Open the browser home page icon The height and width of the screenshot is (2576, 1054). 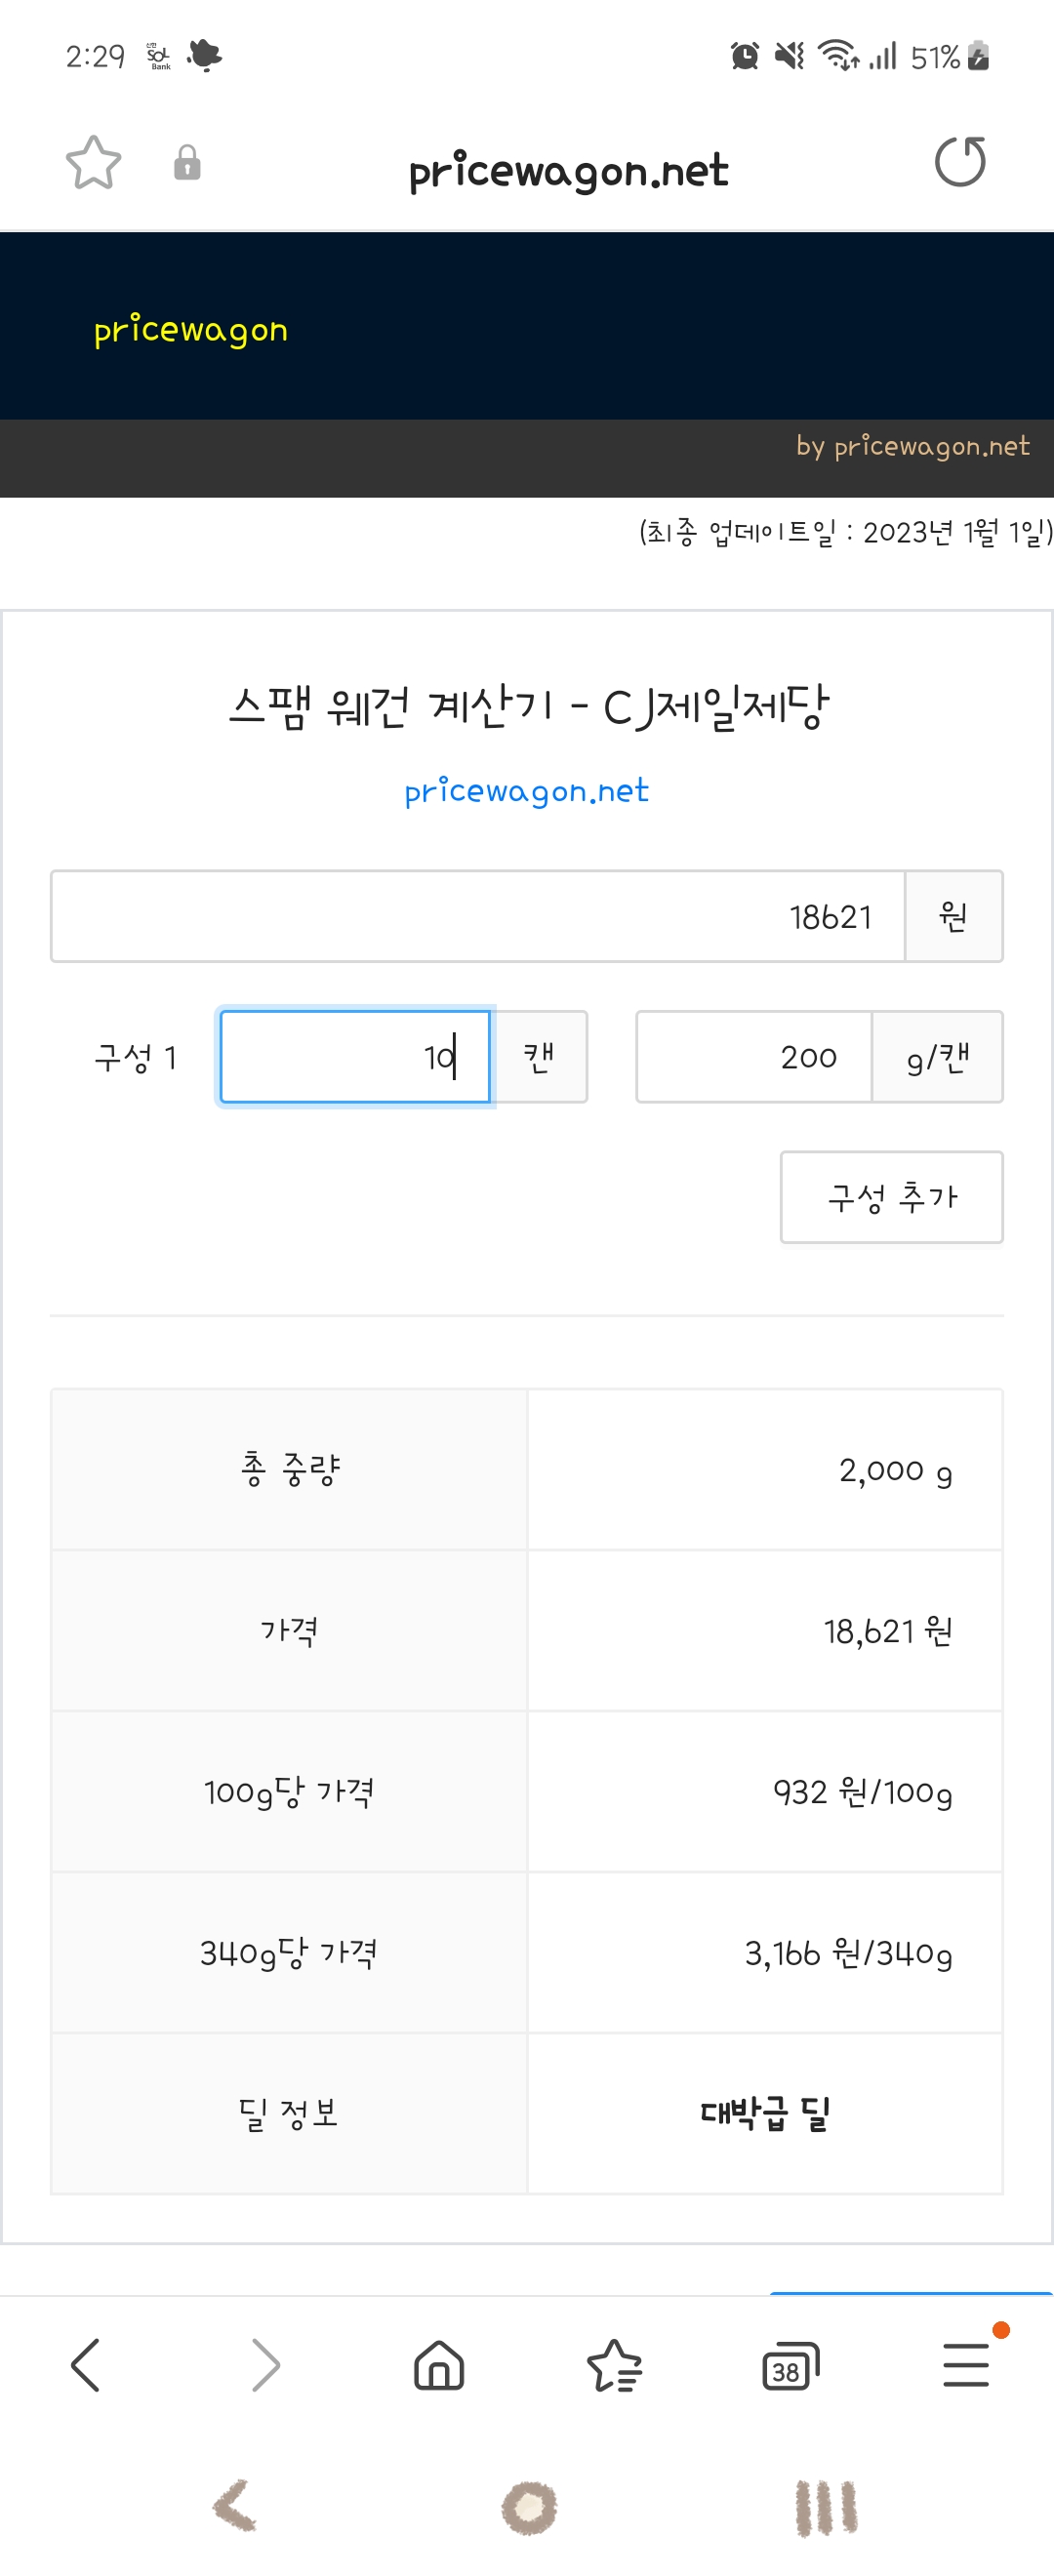[439, 2365]
